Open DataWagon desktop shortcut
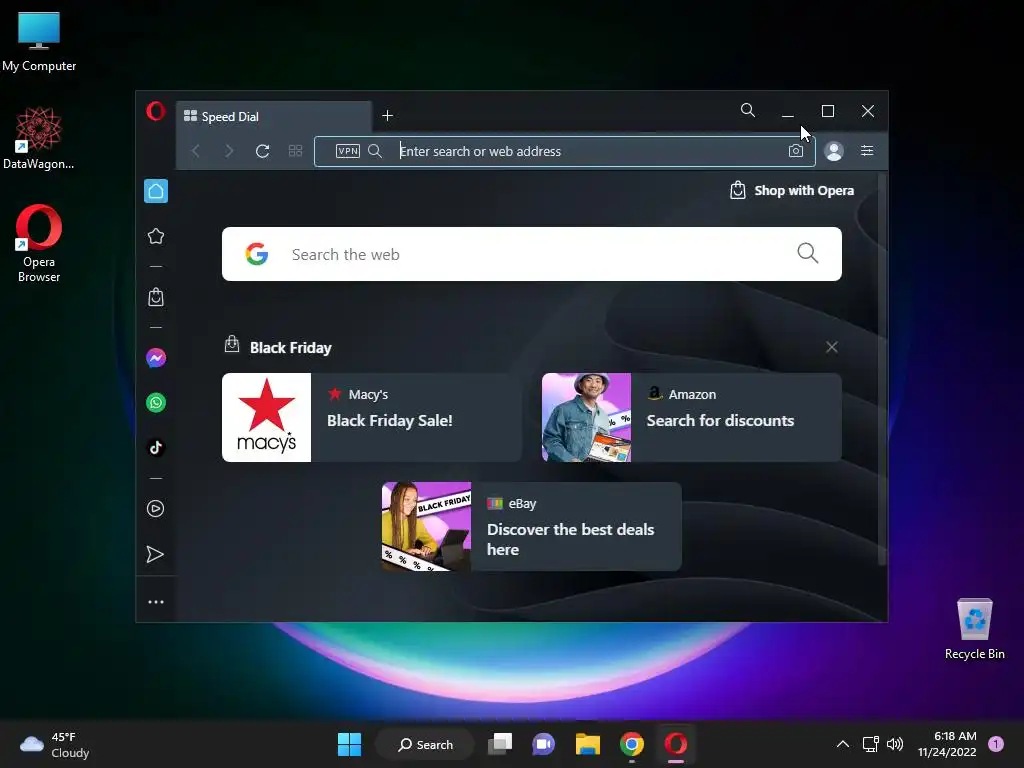Image resolution: width=1024 pixels, height=768 pixels. (x=39, y=139)
